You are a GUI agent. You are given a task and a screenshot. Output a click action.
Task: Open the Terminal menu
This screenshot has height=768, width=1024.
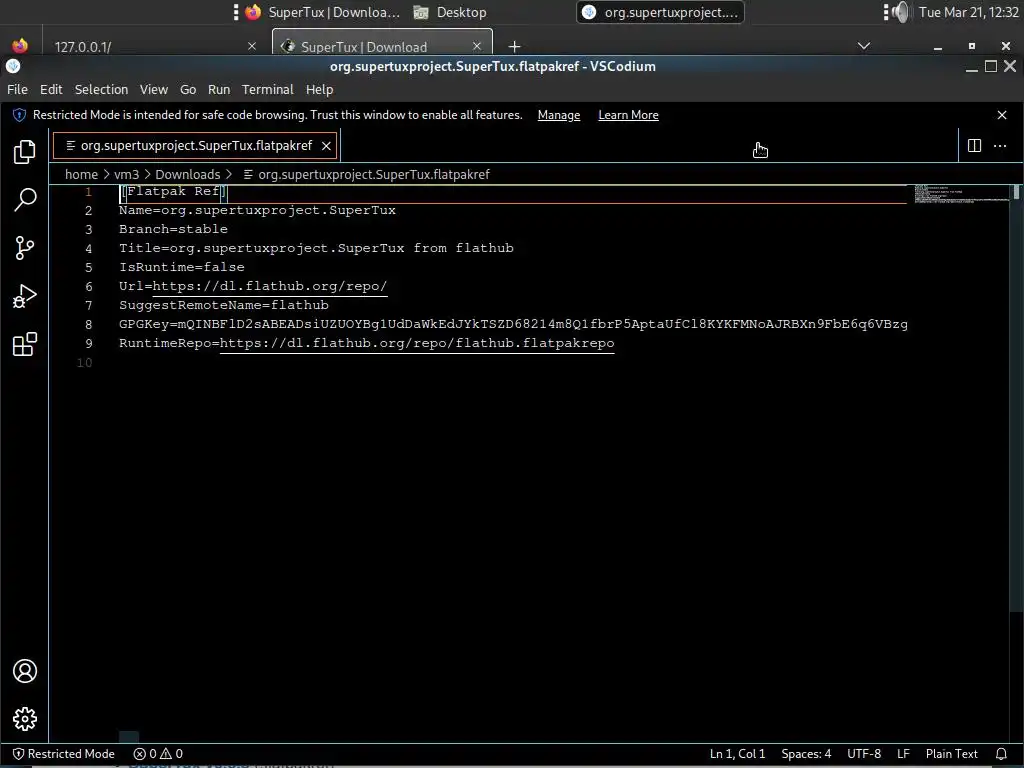point(268,89)
